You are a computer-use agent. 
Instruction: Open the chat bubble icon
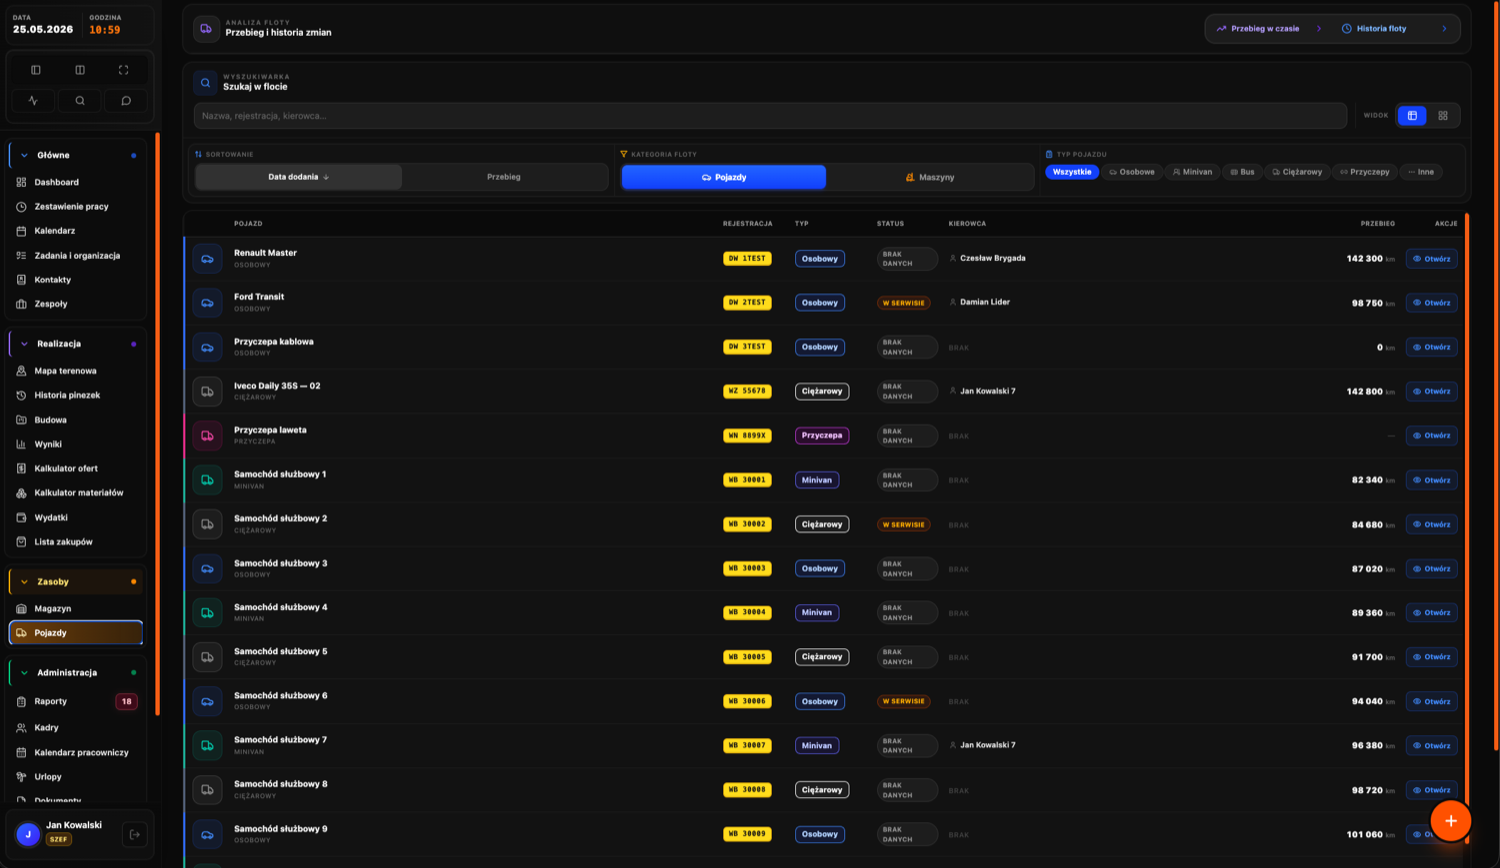(126, 100)
